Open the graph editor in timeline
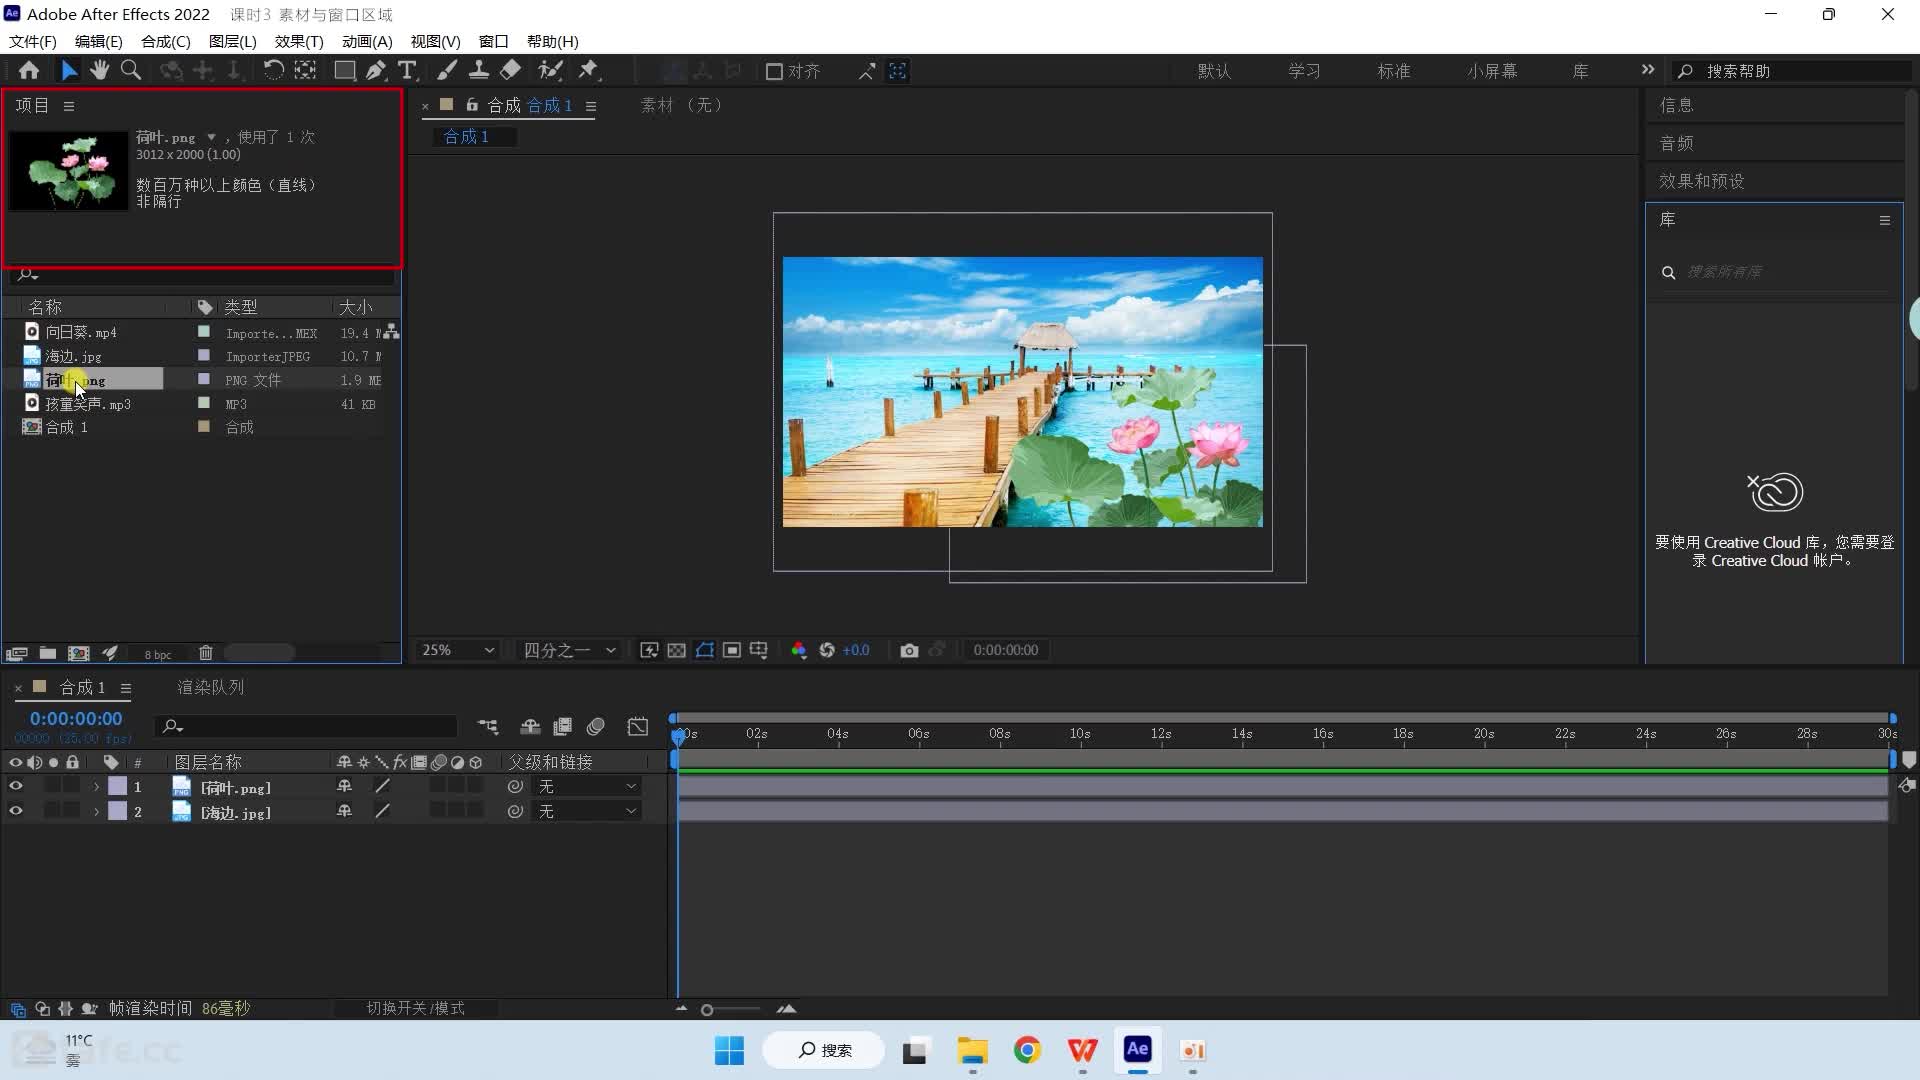Image resolution: width=1920 pixels, height=1080 pixels. tap(638, 727)
